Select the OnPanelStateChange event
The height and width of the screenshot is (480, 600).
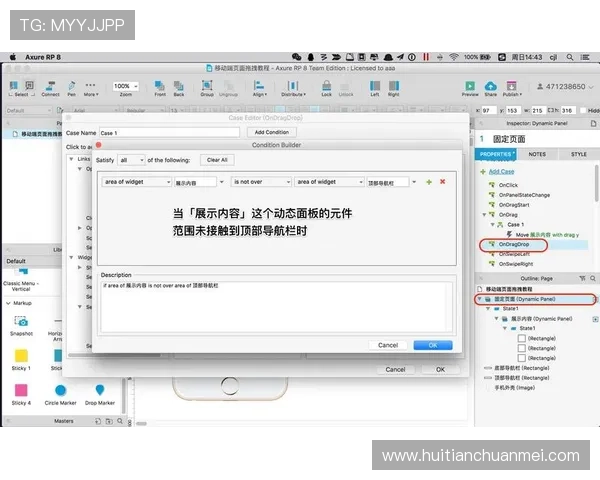524,195
